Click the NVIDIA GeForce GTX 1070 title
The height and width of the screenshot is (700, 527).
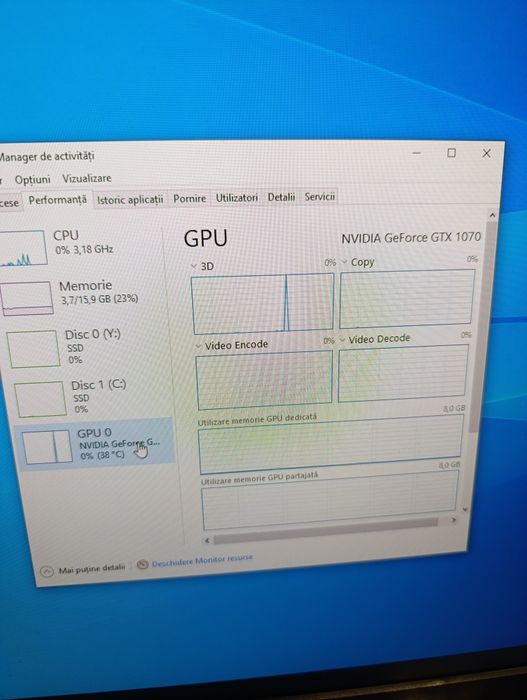click(x=411, y=238)
